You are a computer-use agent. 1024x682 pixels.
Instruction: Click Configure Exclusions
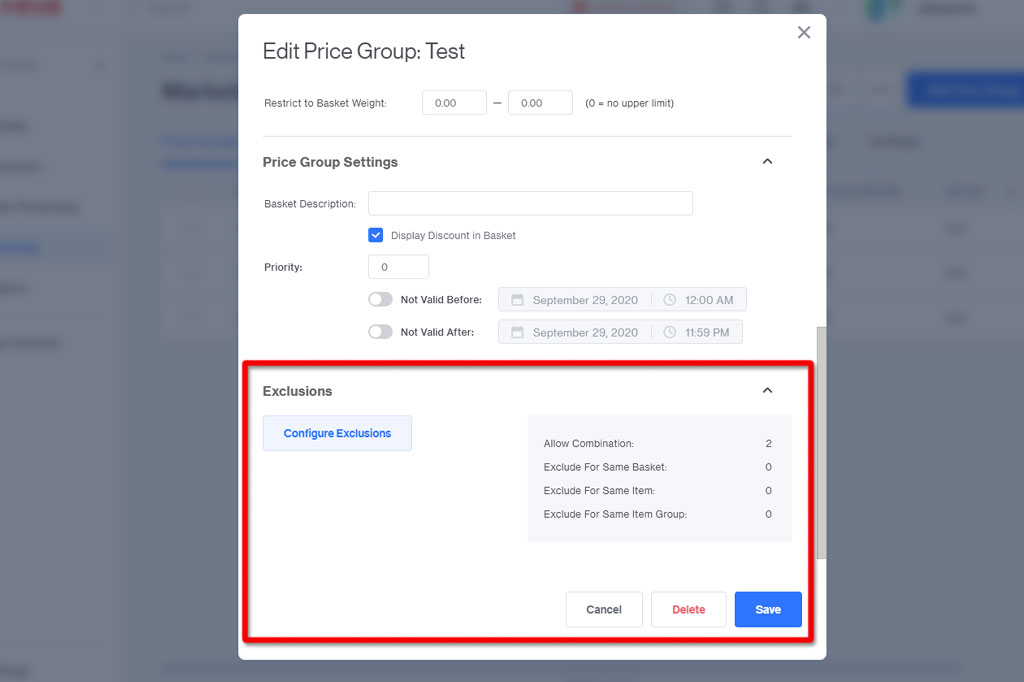click(x=336, y=432)
